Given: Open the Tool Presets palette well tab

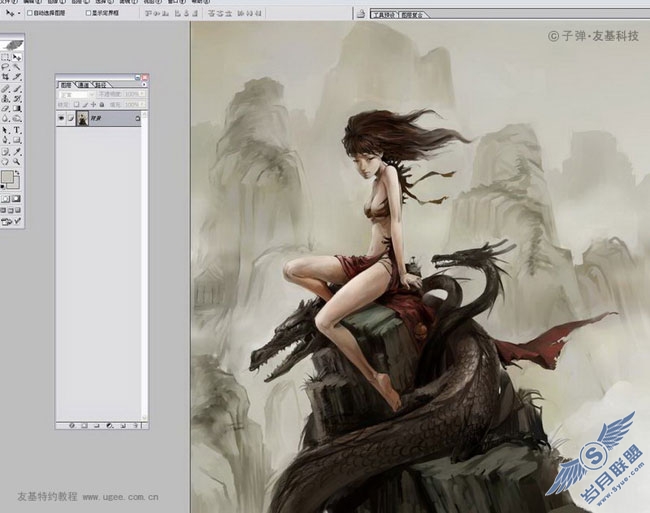Looking at the screenshot, I should [384, 15].
